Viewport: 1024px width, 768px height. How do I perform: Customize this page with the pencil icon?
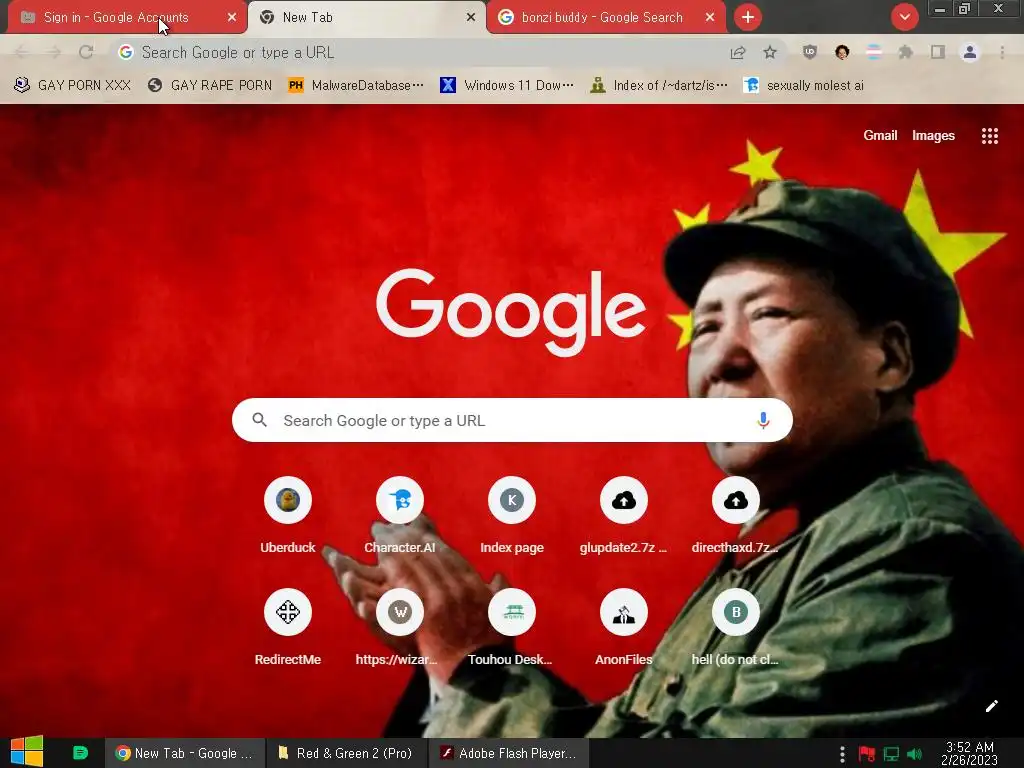tap(991, 706)
